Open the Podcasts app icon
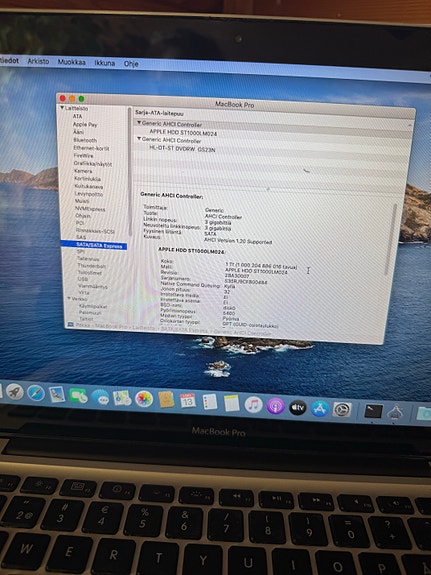The width and height of the screenshot is (431, 575). coord(275,406)
